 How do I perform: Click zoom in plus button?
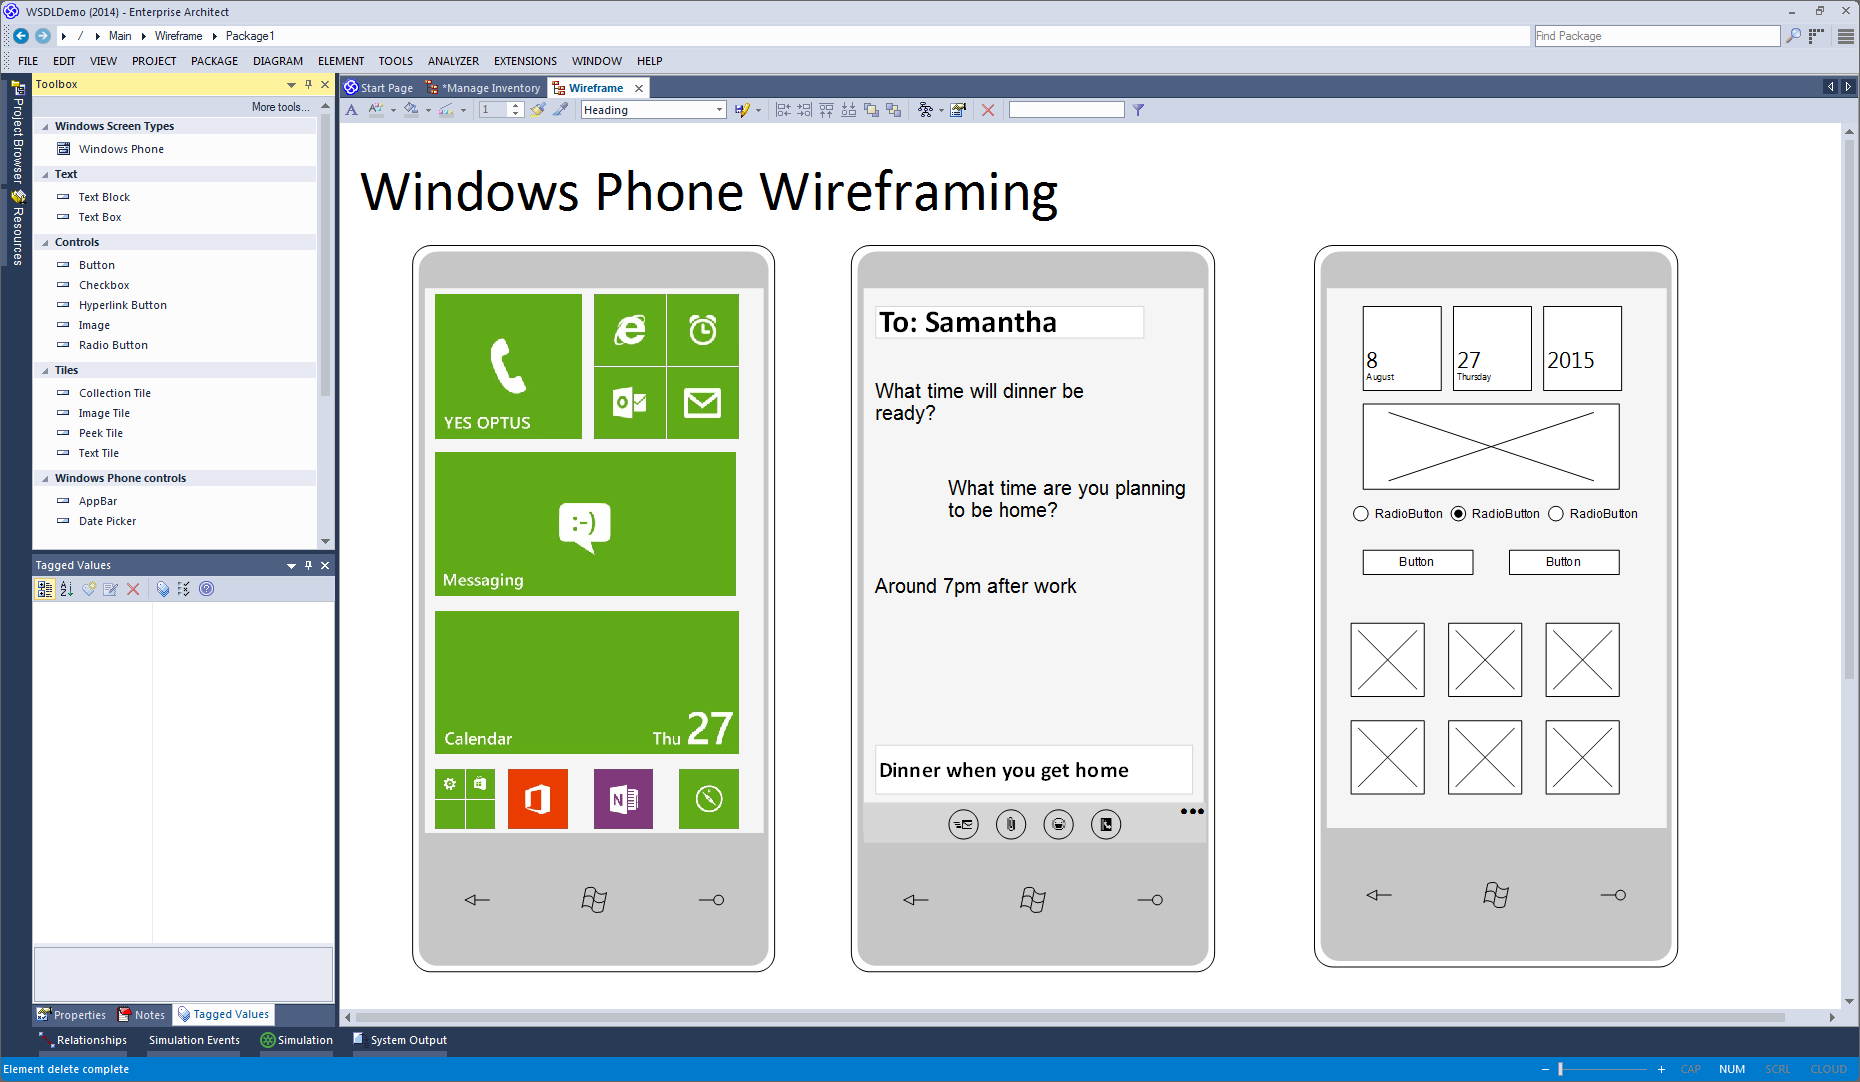click(x=1661, y=1069)
